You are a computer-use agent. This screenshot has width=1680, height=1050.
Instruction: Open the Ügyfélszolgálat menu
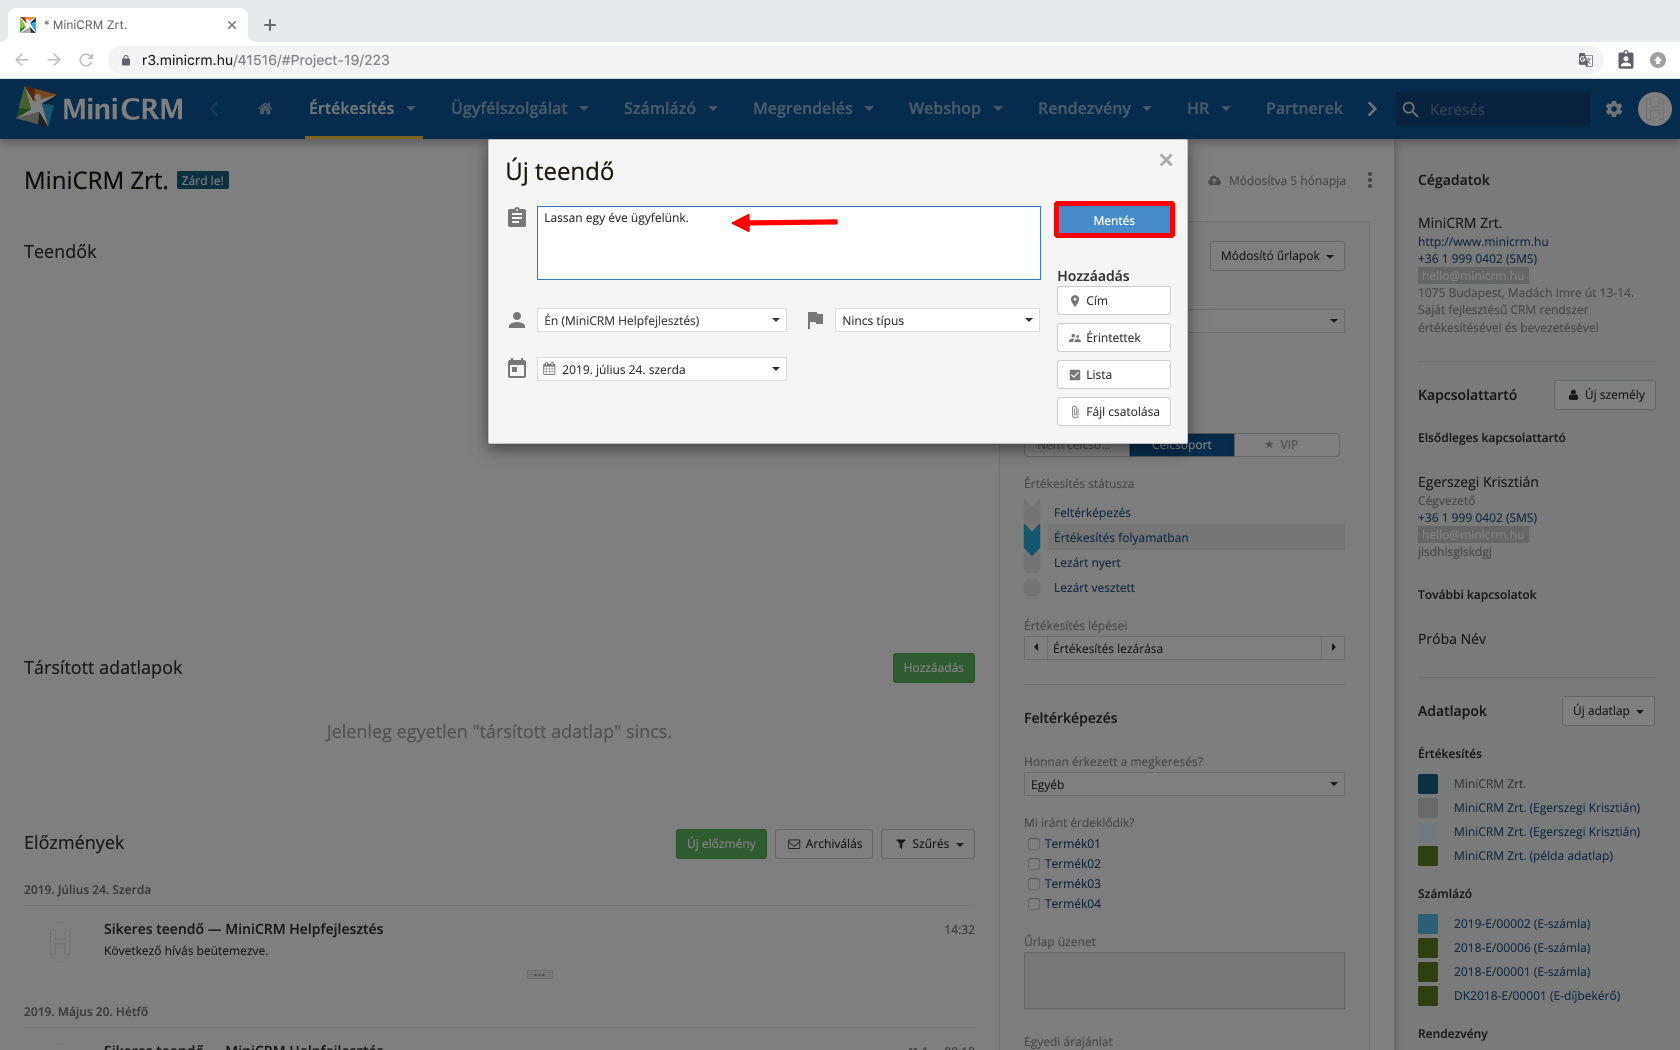point(520,109)
